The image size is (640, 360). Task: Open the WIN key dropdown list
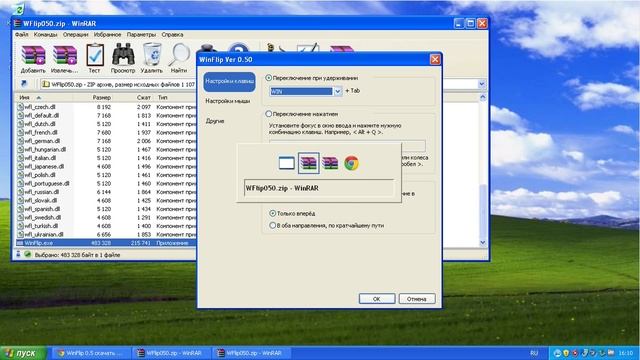point(338,91)
